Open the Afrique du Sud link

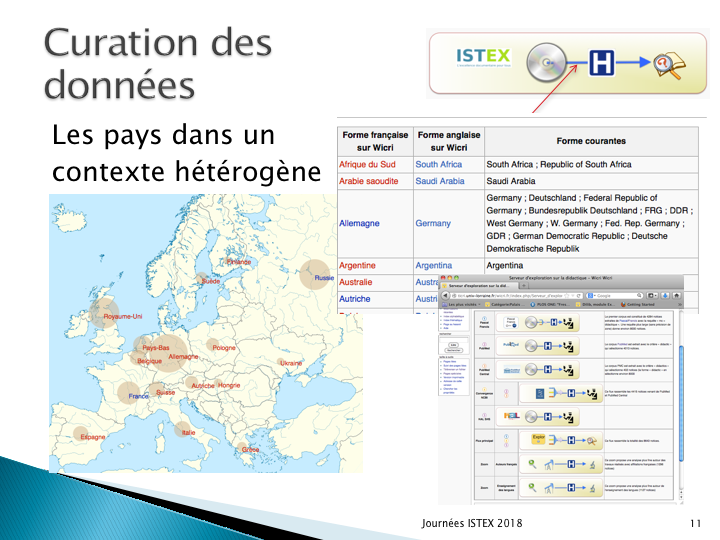(x=367, y=164)
